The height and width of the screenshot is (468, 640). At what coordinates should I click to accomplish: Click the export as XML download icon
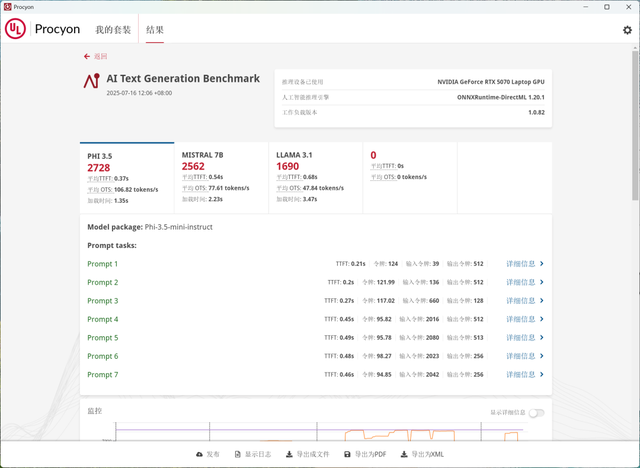click(x=404, y=454)
